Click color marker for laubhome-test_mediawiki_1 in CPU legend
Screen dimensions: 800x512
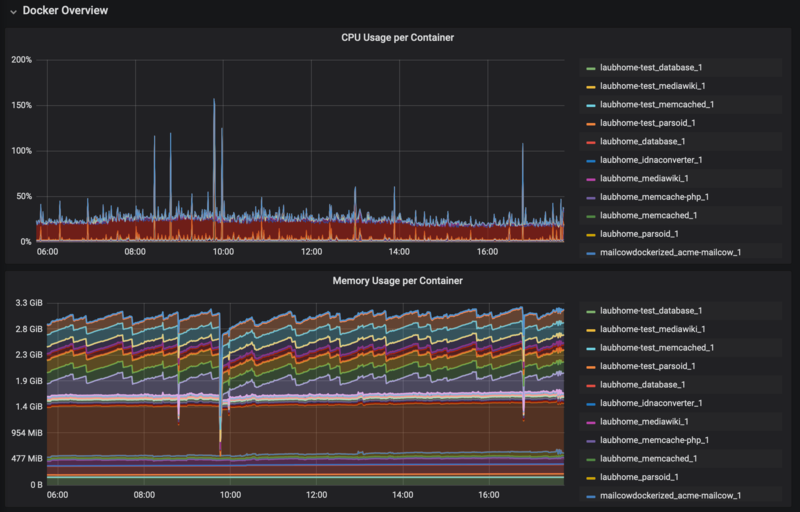click(590, 86)
